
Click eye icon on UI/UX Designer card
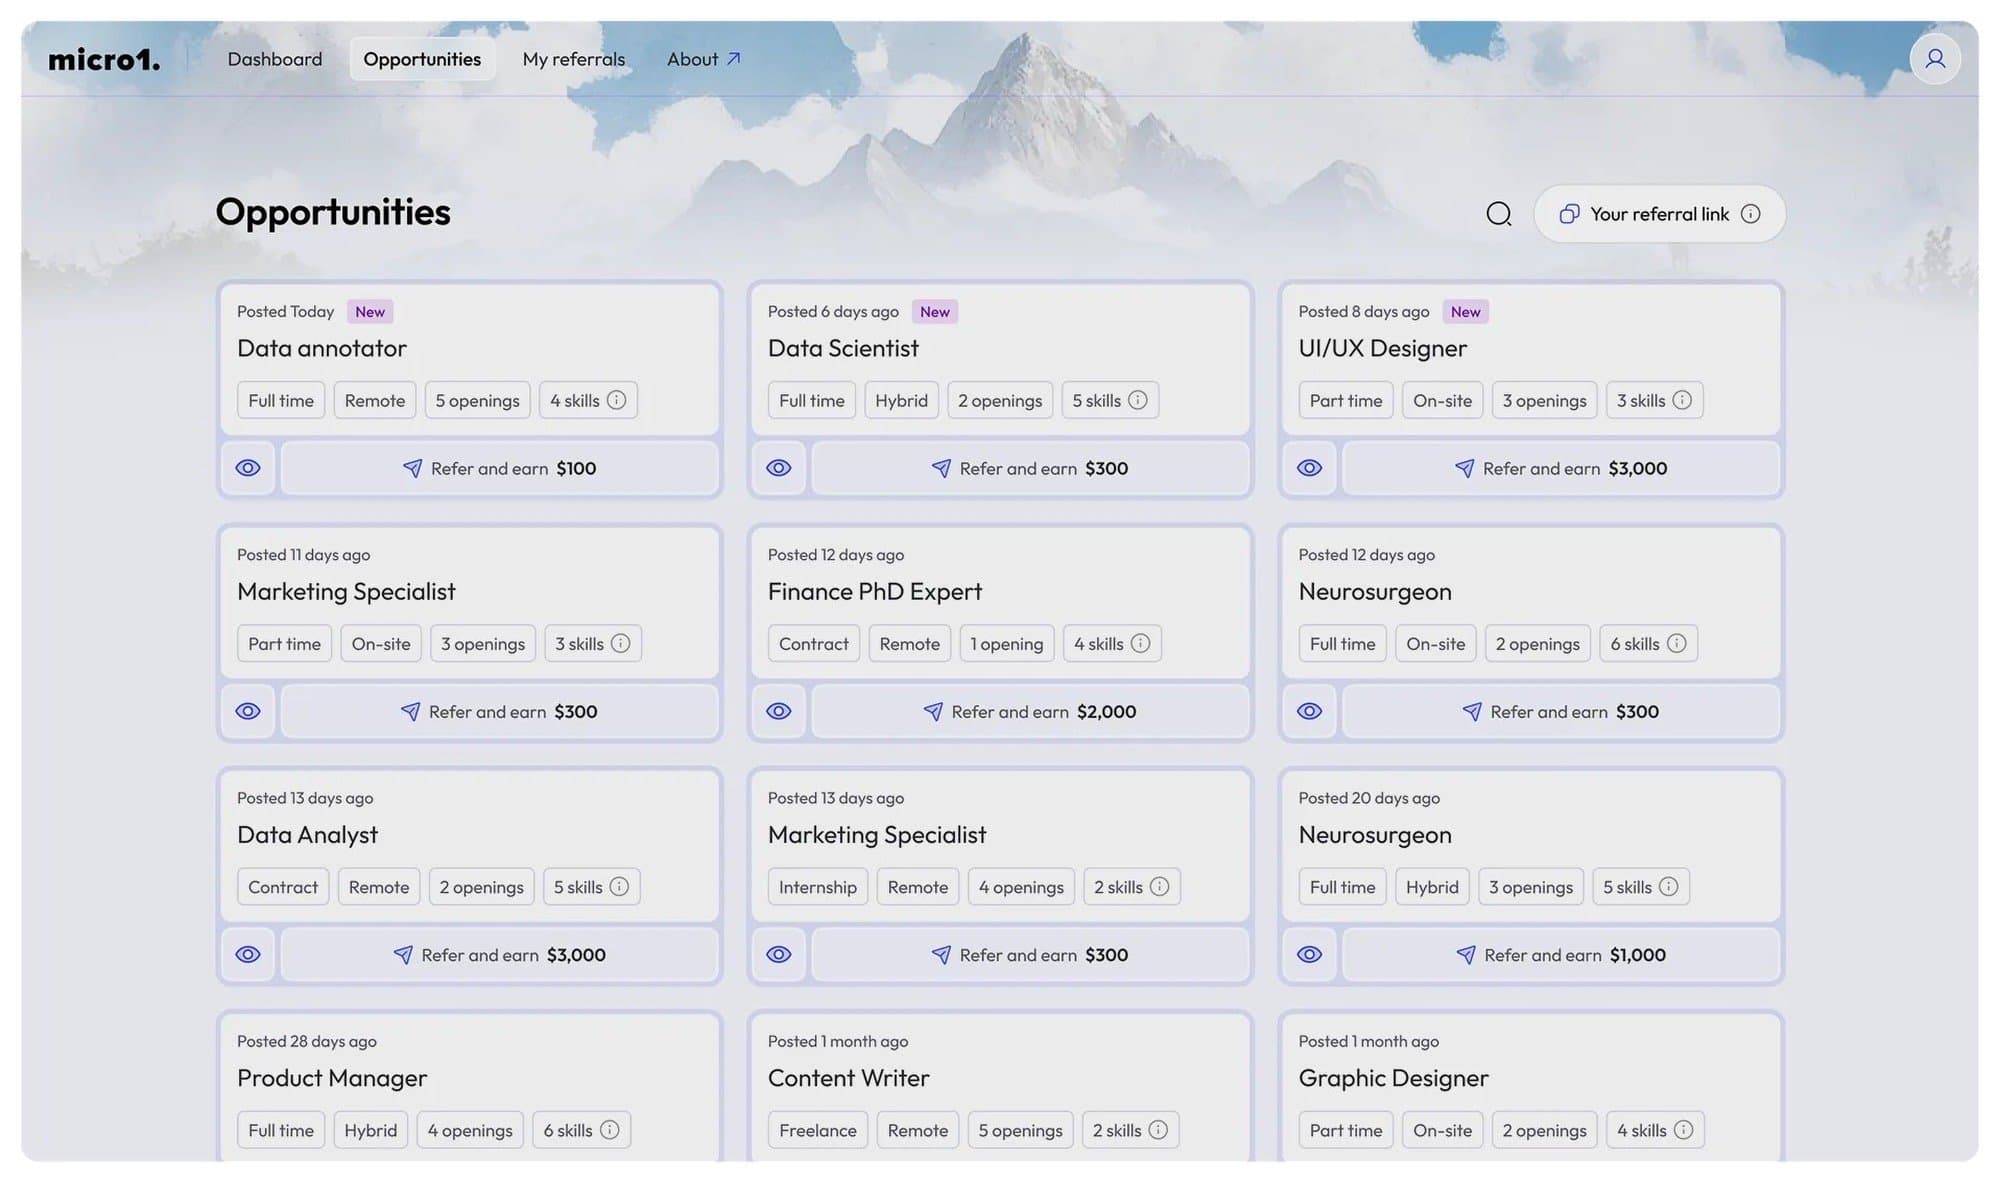click(1309, 468)
